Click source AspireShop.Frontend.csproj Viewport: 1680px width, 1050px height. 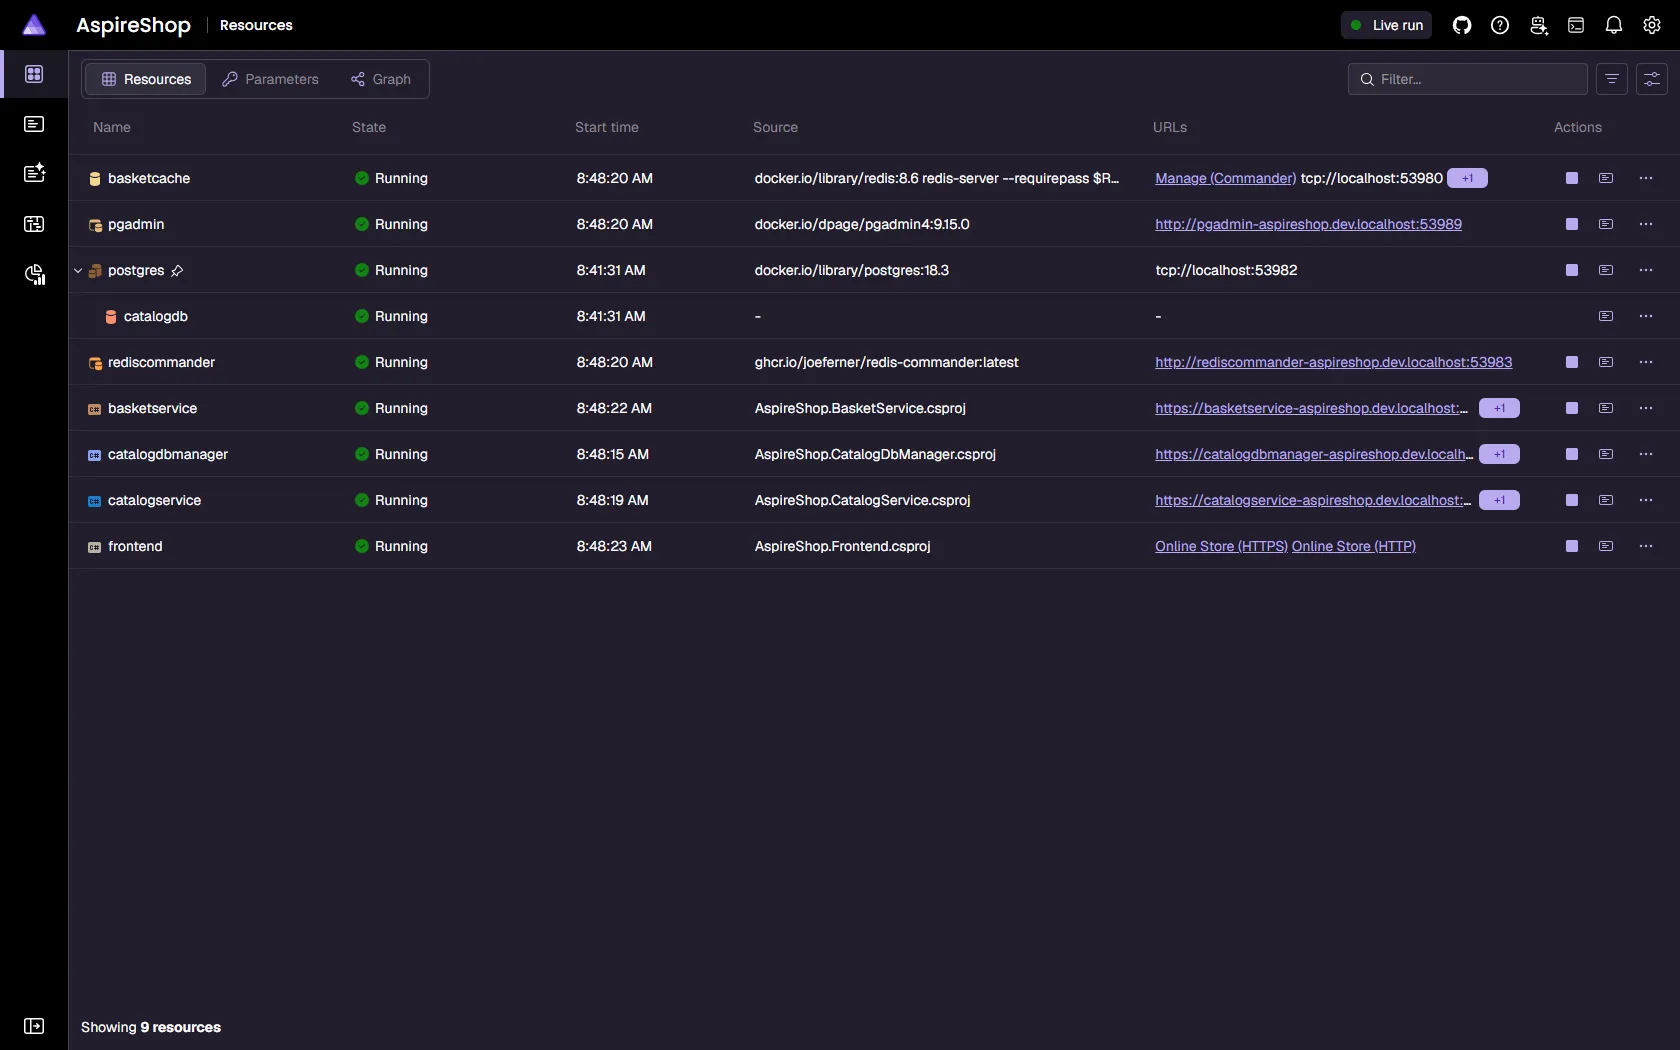pos(842,546)
